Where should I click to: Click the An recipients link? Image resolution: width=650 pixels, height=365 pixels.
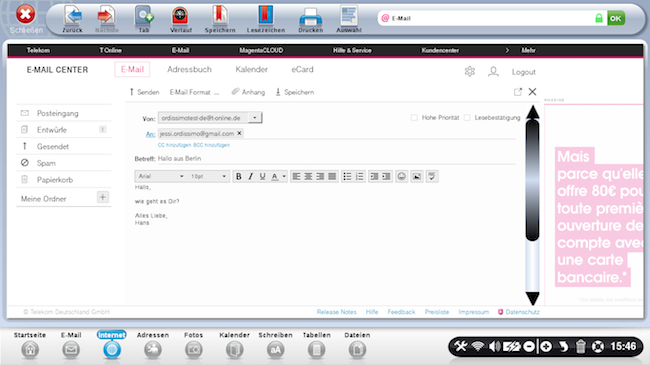click(150, 134)
